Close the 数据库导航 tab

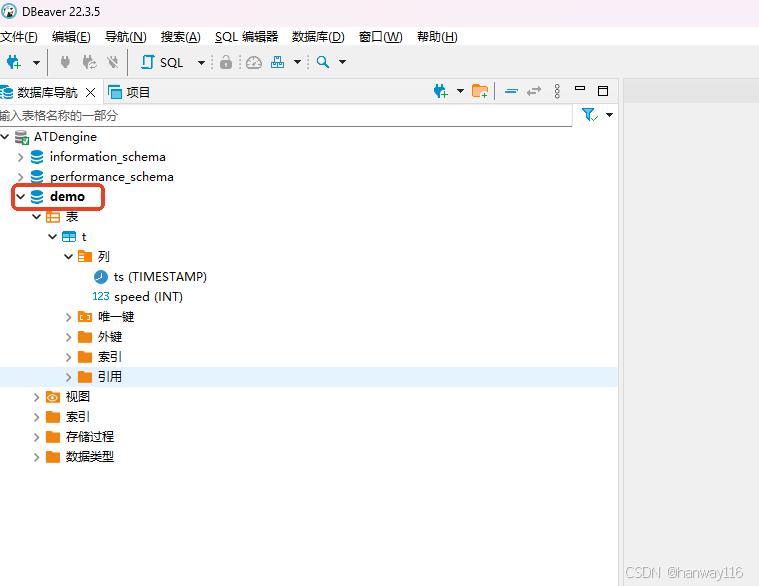[91, 92]
